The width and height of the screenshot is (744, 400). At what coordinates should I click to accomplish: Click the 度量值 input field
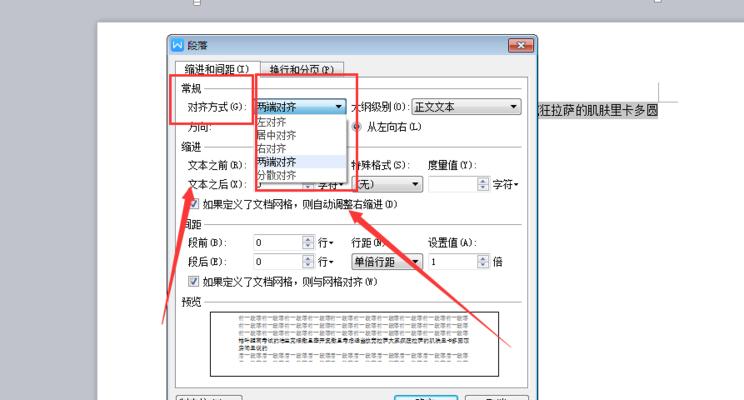point(453,184)
